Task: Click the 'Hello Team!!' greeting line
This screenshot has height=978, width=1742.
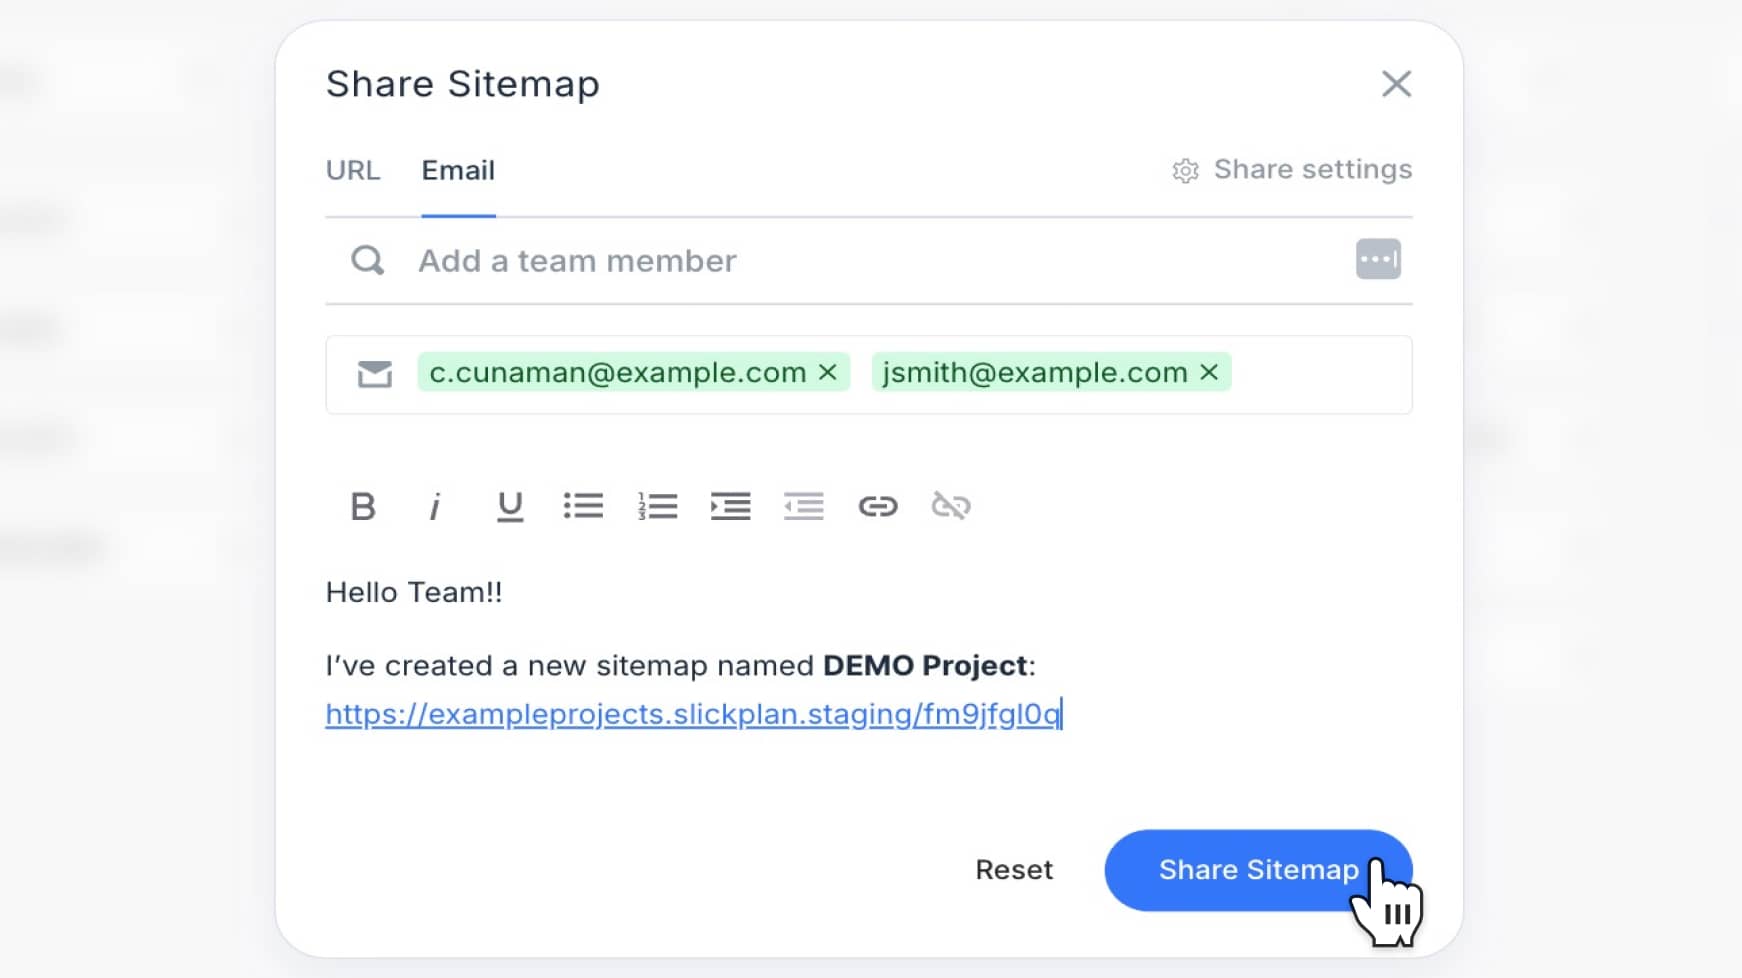Action: tap(414, 592)
